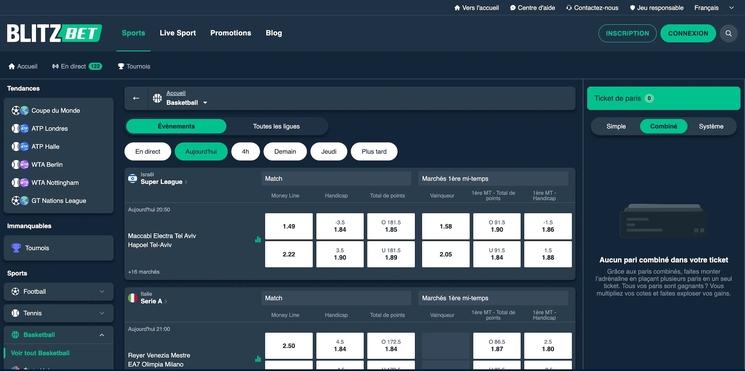Open Super League chevron link
This screenshot has width=745, height=371.
click(x=186, y=182)
